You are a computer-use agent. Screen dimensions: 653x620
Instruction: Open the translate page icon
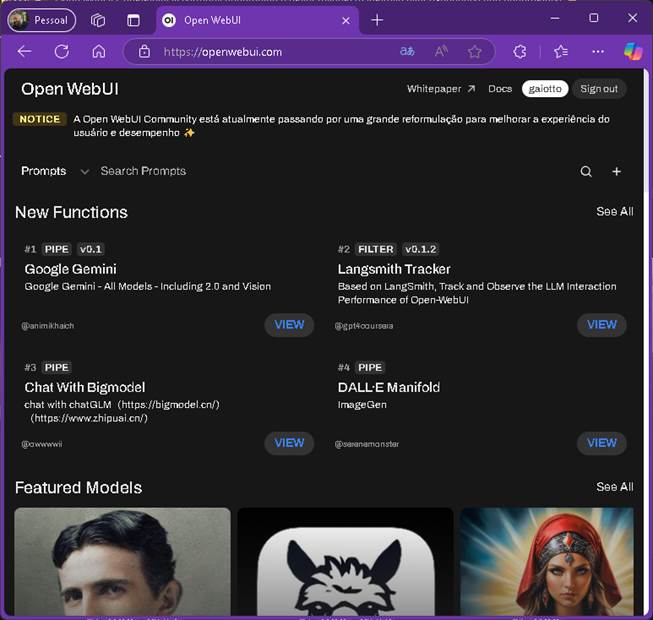[x=407, y=52]
